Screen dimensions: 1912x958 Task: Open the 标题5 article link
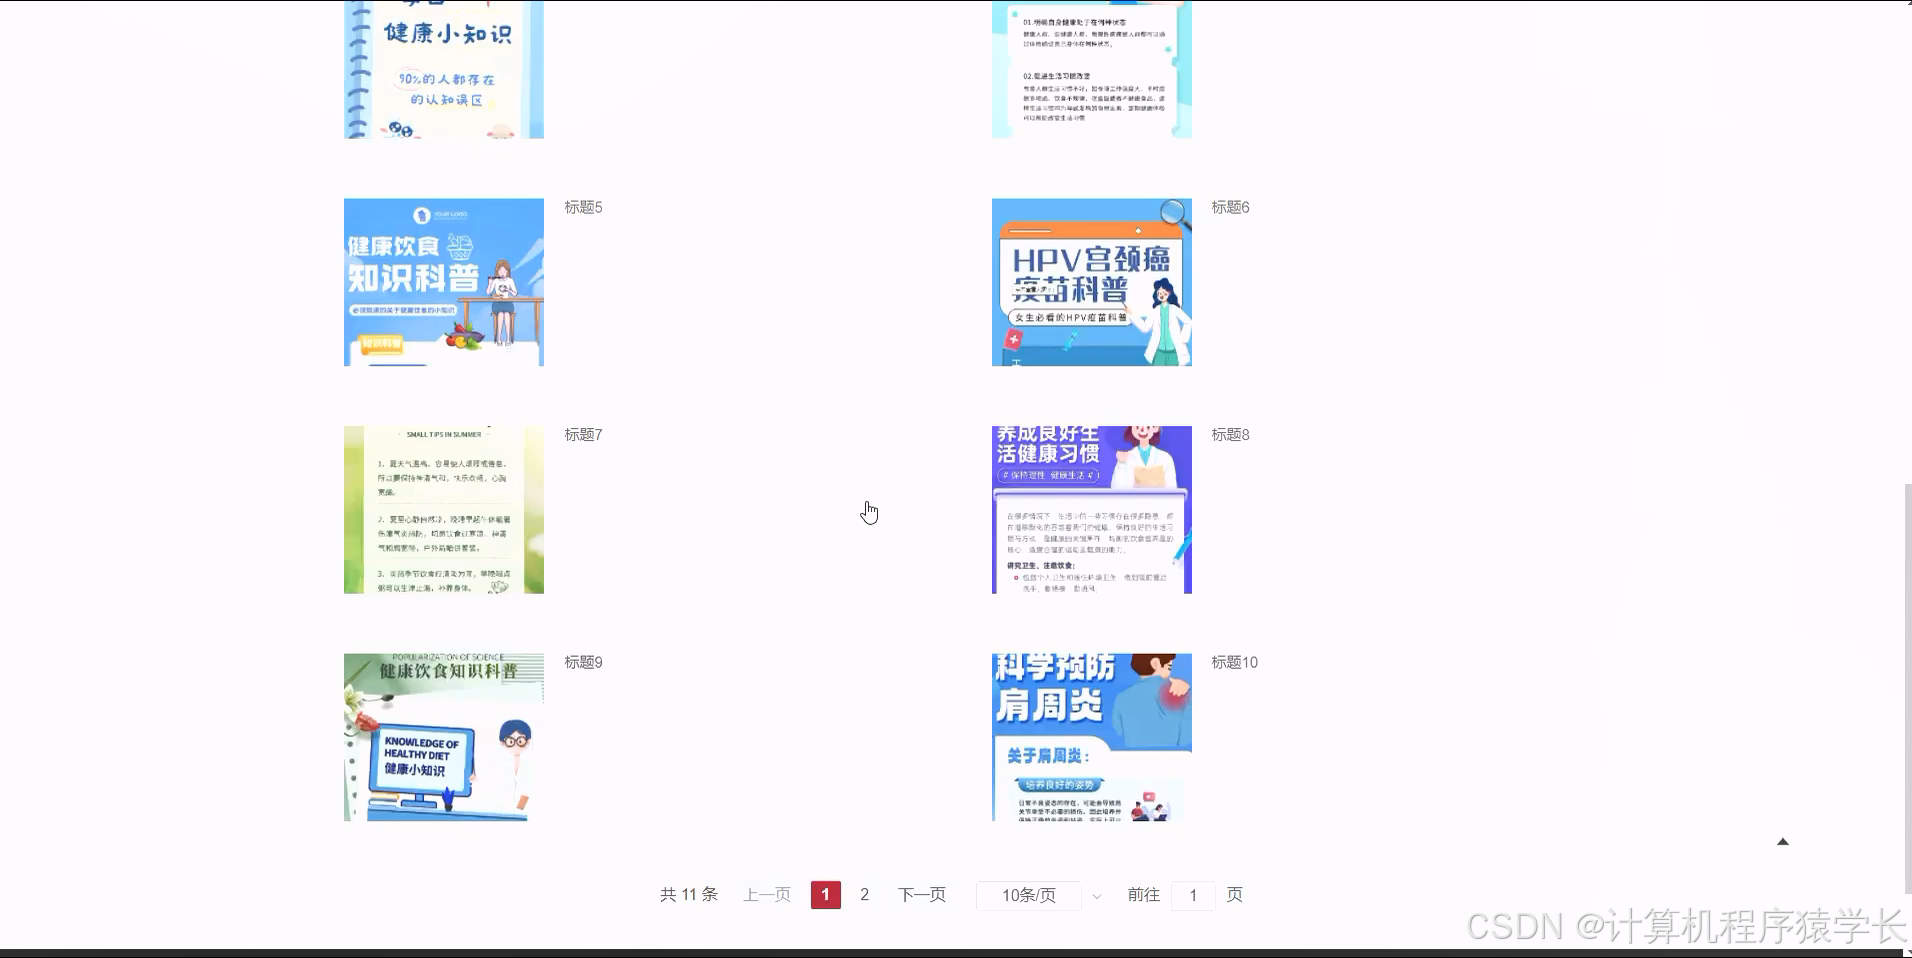pos(583,207)
